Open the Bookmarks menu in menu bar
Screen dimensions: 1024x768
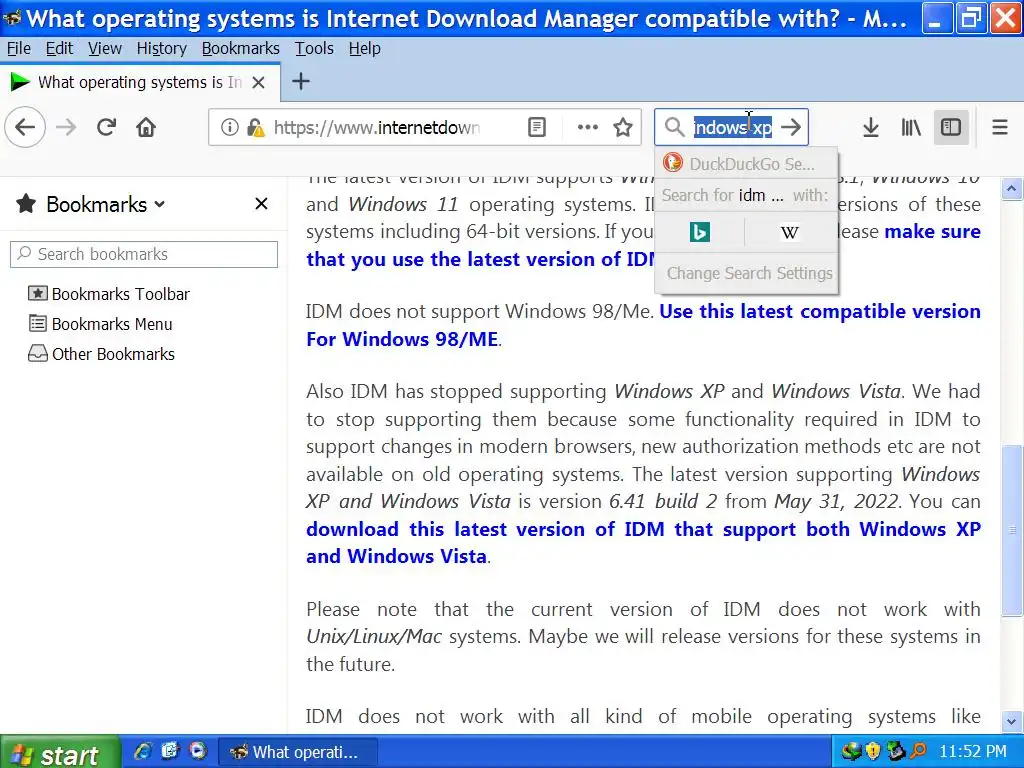click(240, 48)
